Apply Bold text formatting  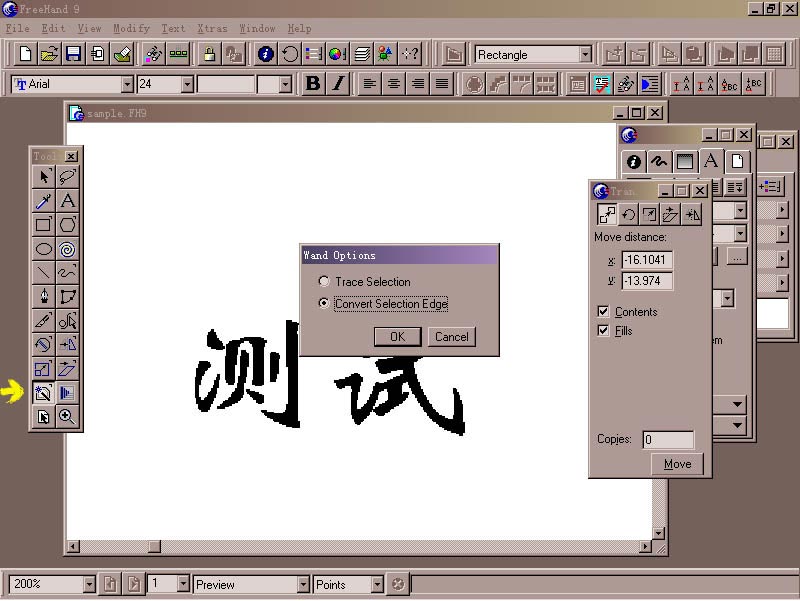click(313, 84)
